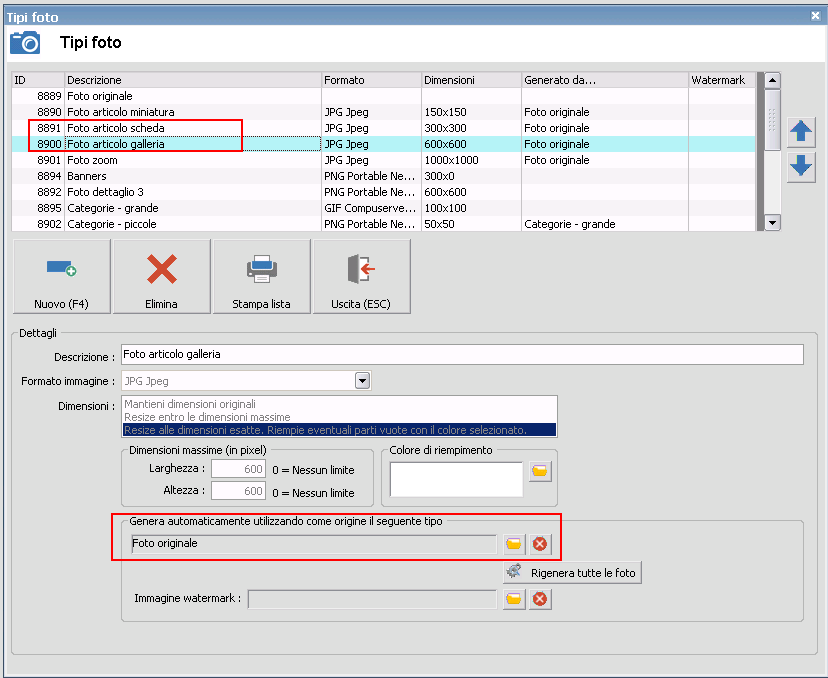Click list scrollbar down arrow
Image resolution: width=828 pixels, height=678 pixels.
[x=773, y=223]
